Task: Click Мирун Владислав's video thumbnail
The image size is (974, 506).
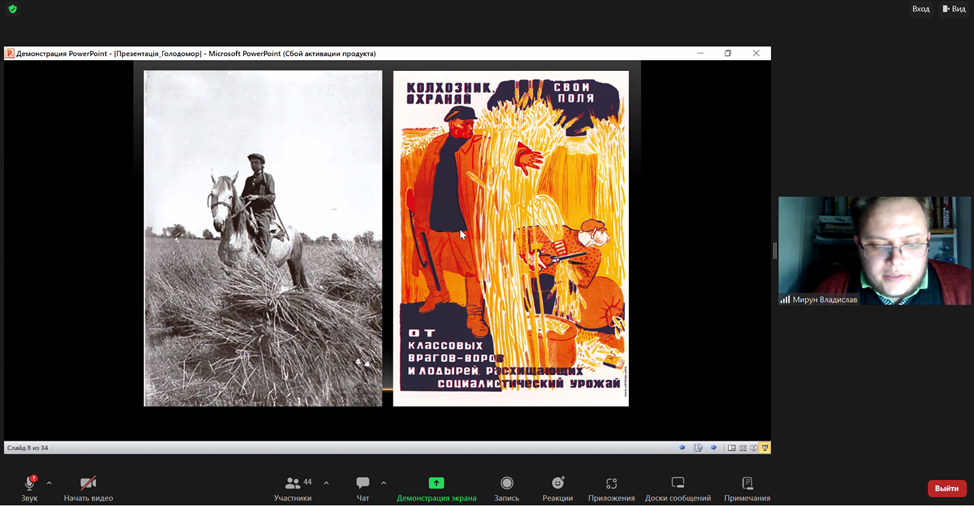Action: coord(874,250)
